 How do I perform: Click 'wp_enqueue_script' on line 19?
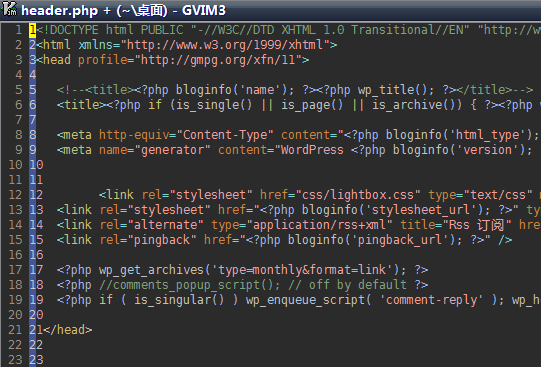click(x=305, y=300)
